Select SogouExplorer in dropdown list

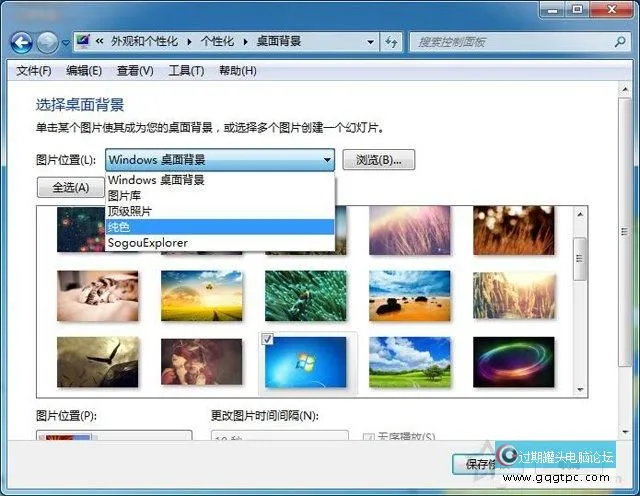[x=220, y=243]
